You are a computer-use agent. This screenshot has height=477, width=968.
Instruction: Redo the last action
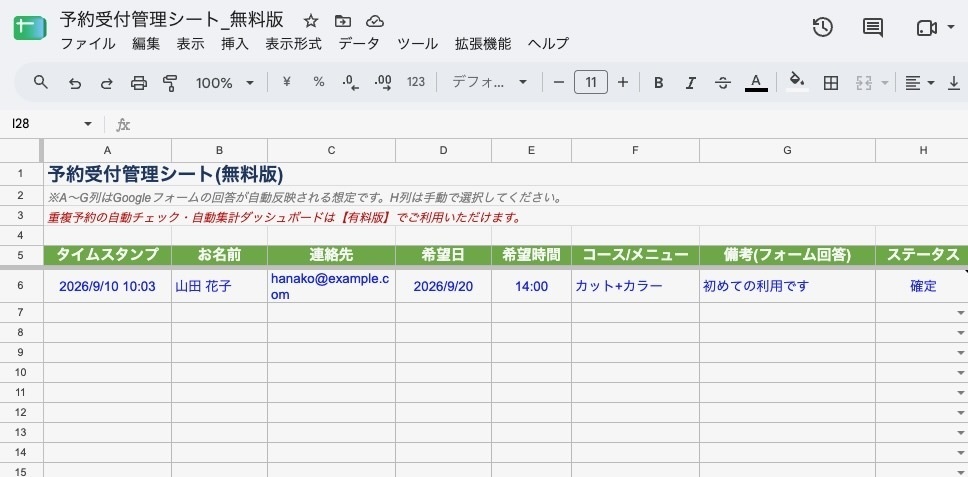click(x=107, y=83)
